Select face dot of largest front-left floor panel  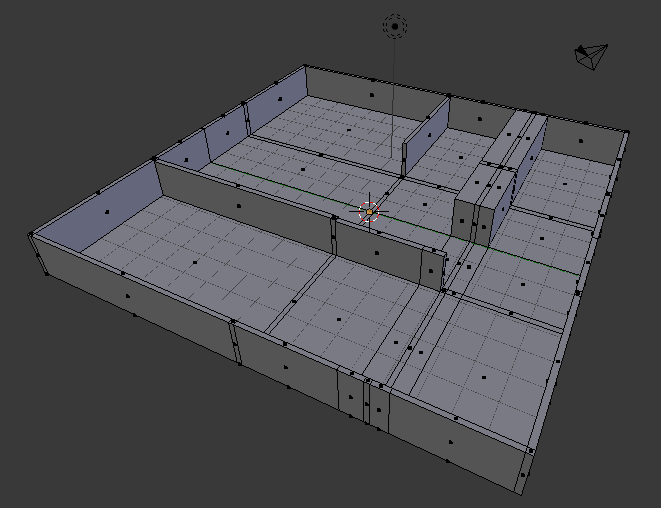tap(195, 263)
